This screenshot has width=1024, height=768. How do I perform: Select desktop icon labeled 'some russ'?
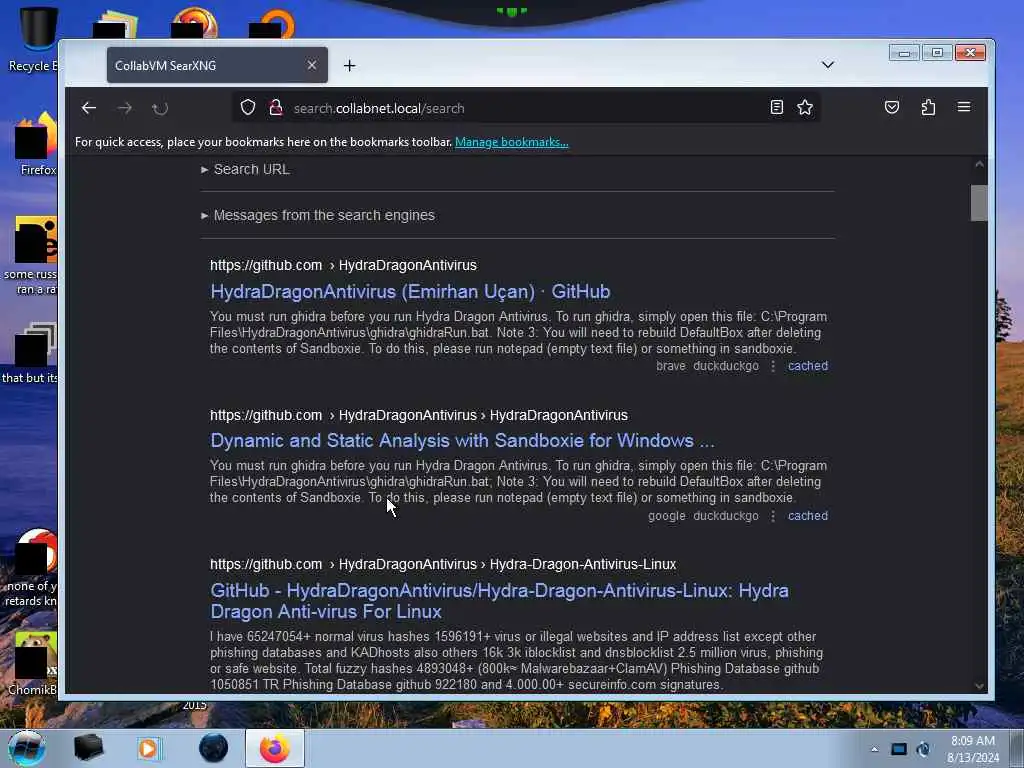[x=31, y=255]
